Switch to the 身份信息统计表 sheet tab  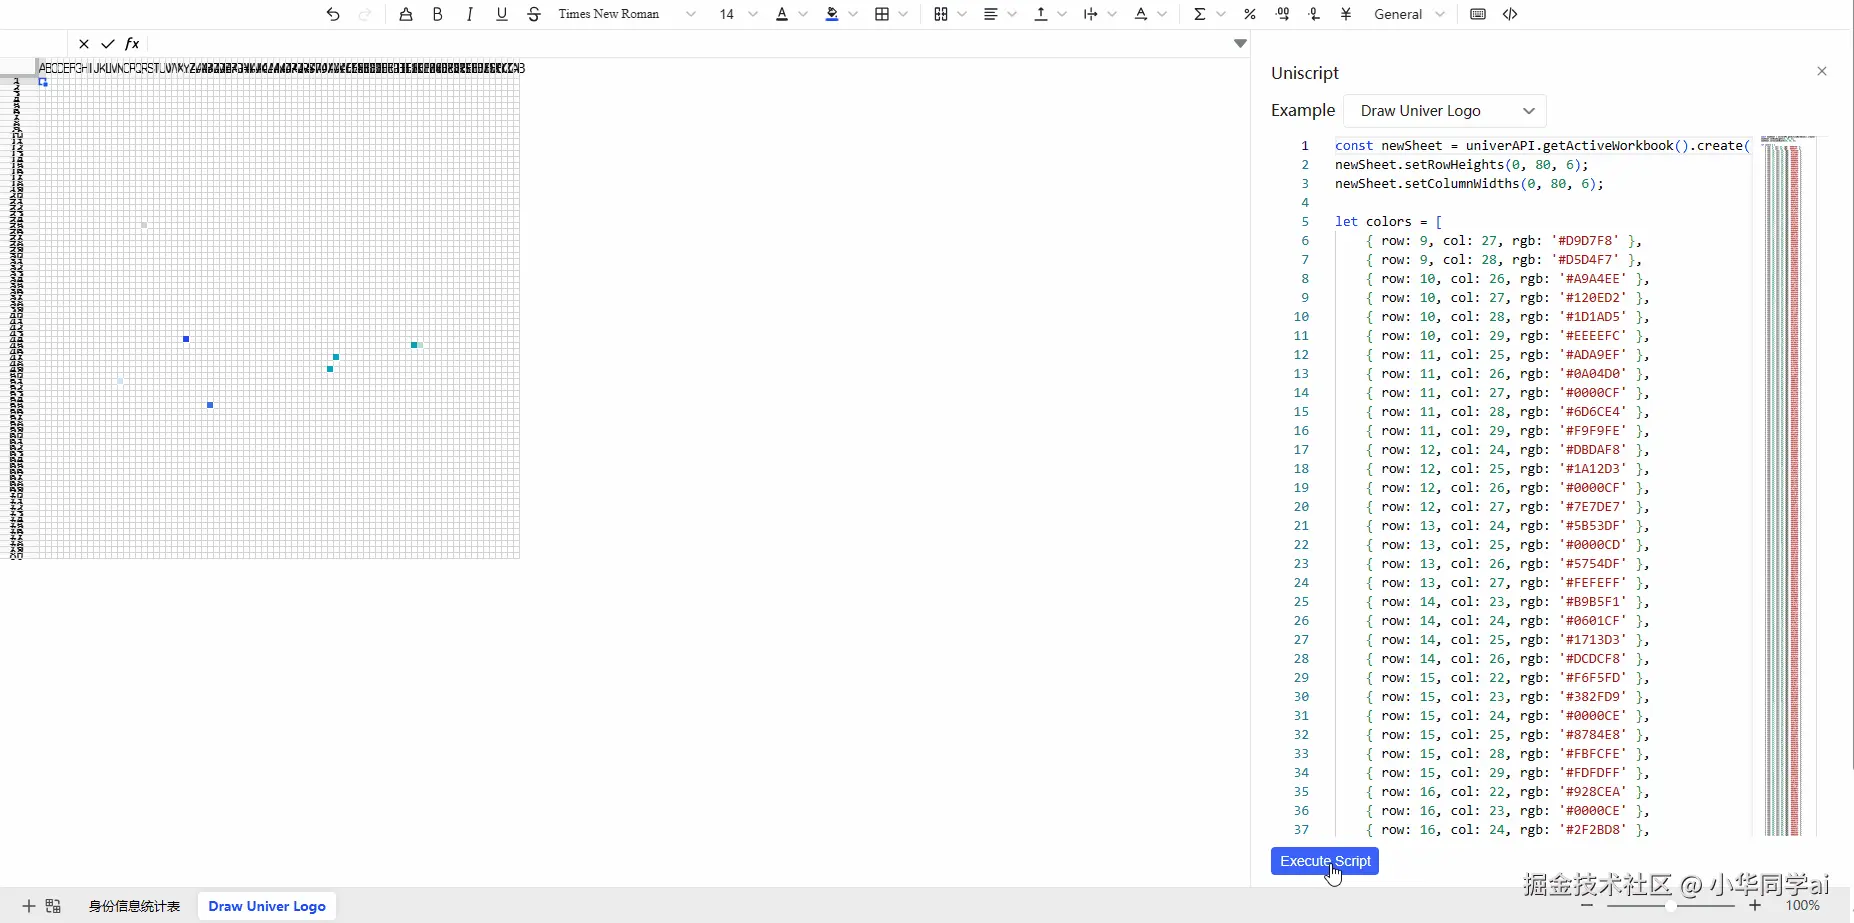coord(135,906)
